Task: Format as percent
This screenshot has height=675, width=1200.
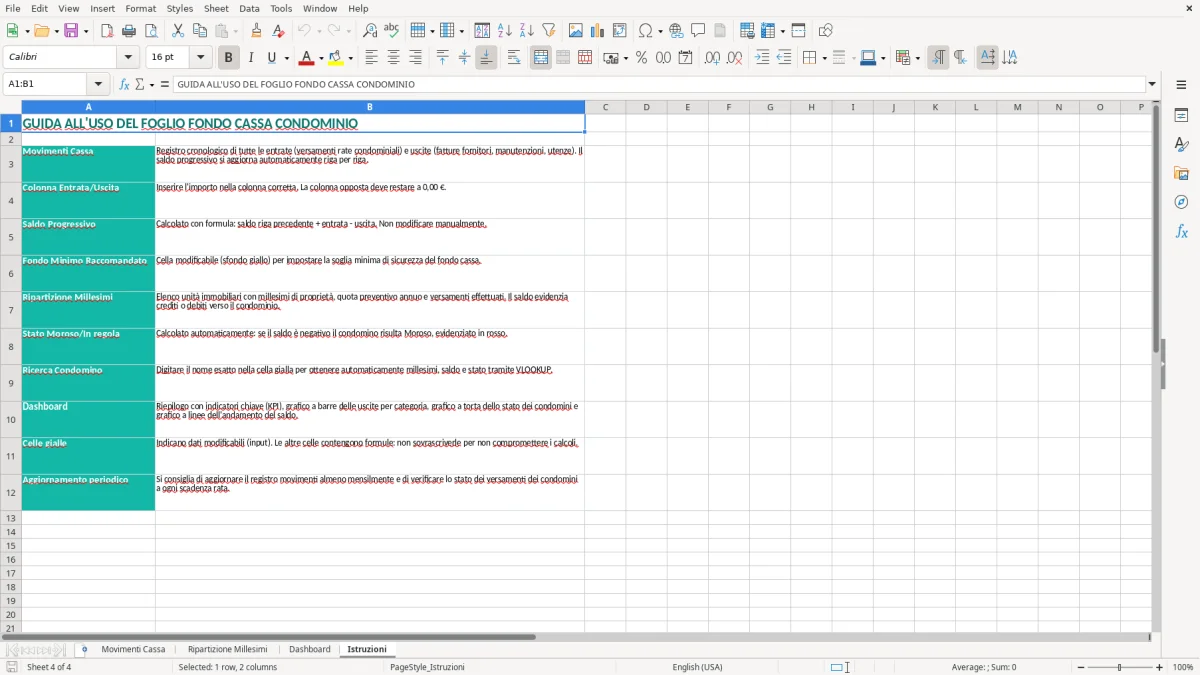Action: point(641,58)
